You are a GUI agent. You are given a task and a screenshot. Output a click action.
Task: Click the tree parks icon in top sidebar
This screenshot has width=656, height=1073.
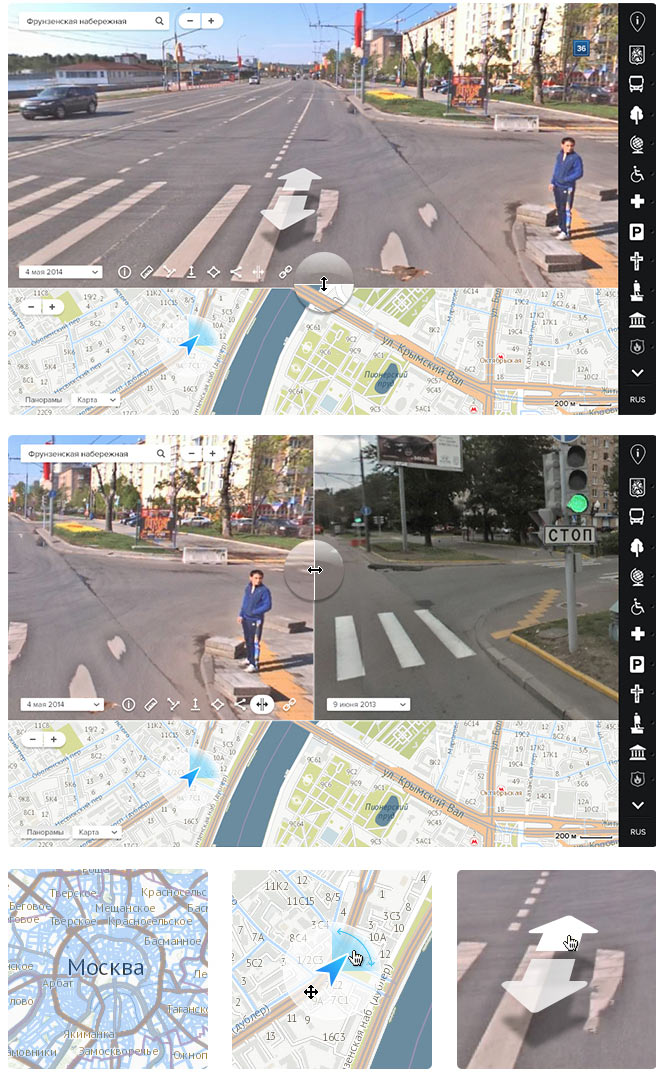(x=637, y=113)
